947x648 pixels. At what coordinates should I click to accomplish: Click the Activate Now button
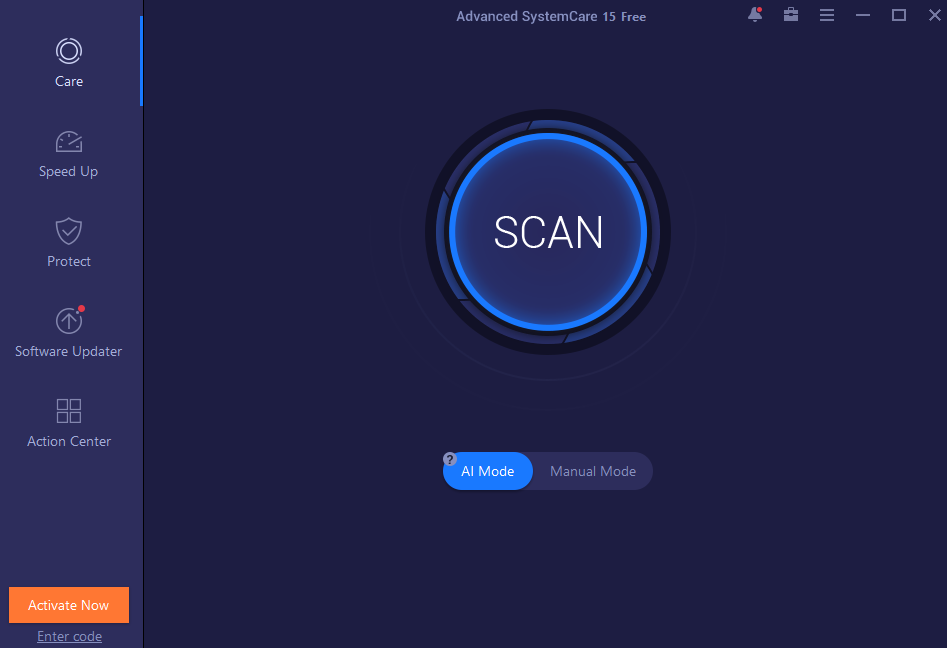click(69, 605)
